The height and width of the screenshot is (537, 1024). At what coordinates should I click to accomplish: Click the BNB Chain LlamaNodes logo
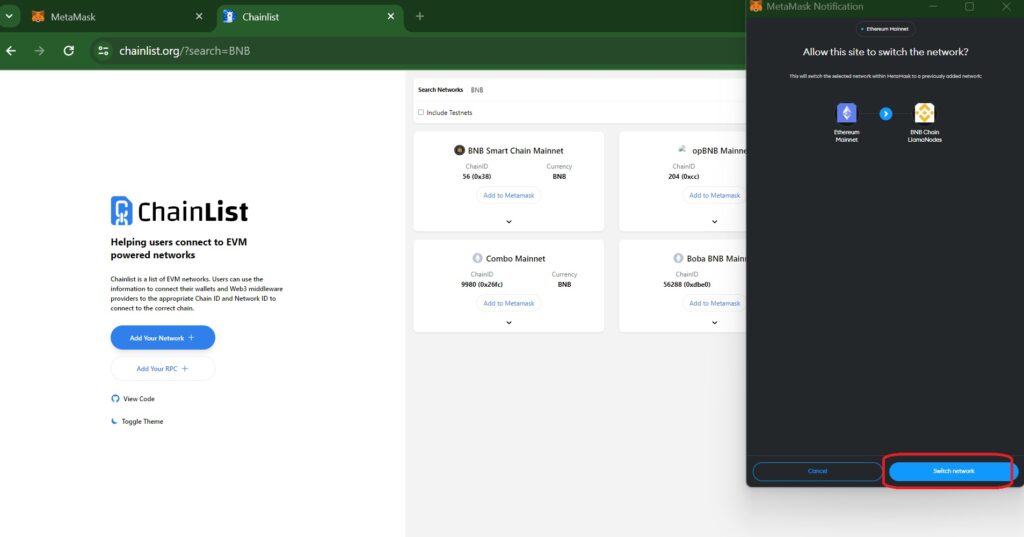pyautogui.click(x=924, y=113)
